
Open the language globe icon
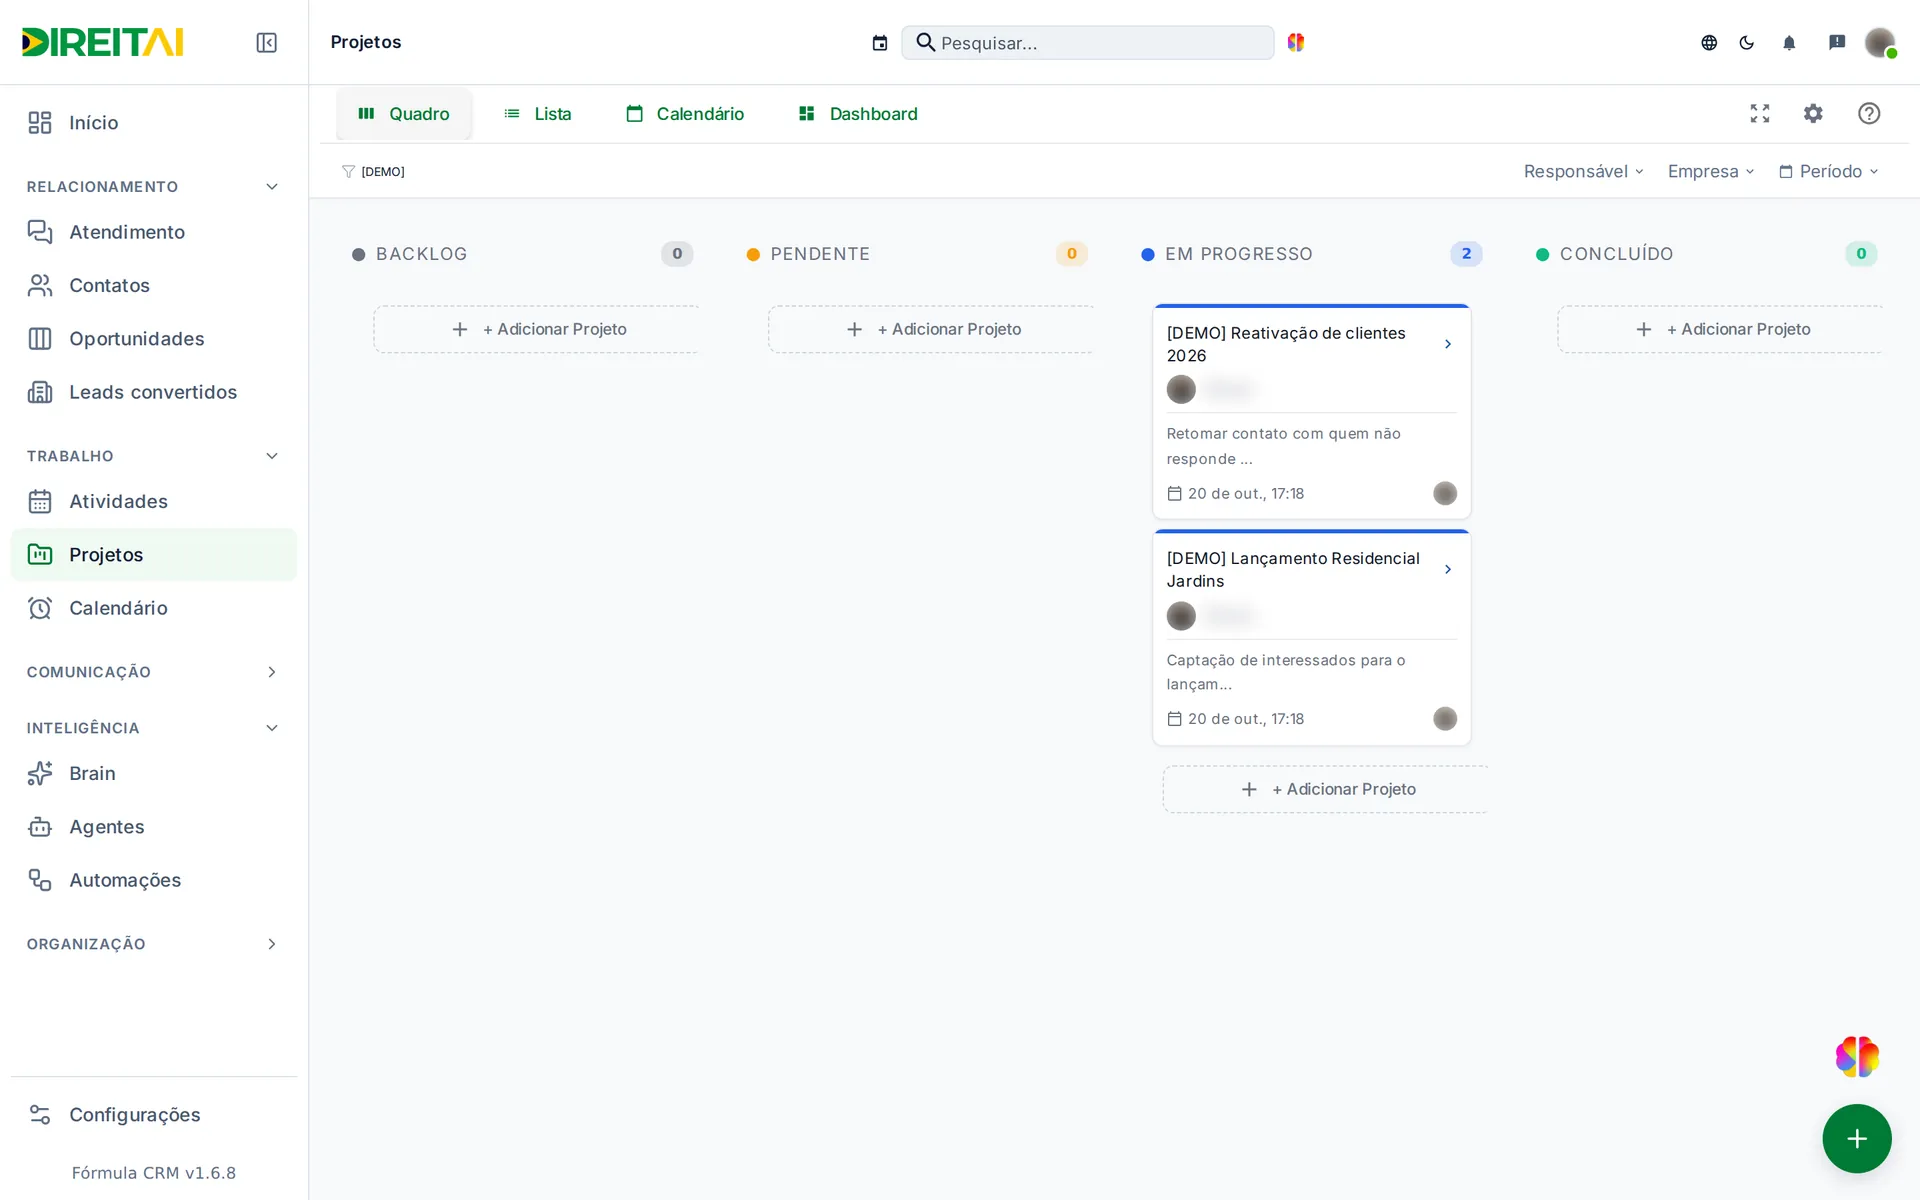pos(1709,42)
